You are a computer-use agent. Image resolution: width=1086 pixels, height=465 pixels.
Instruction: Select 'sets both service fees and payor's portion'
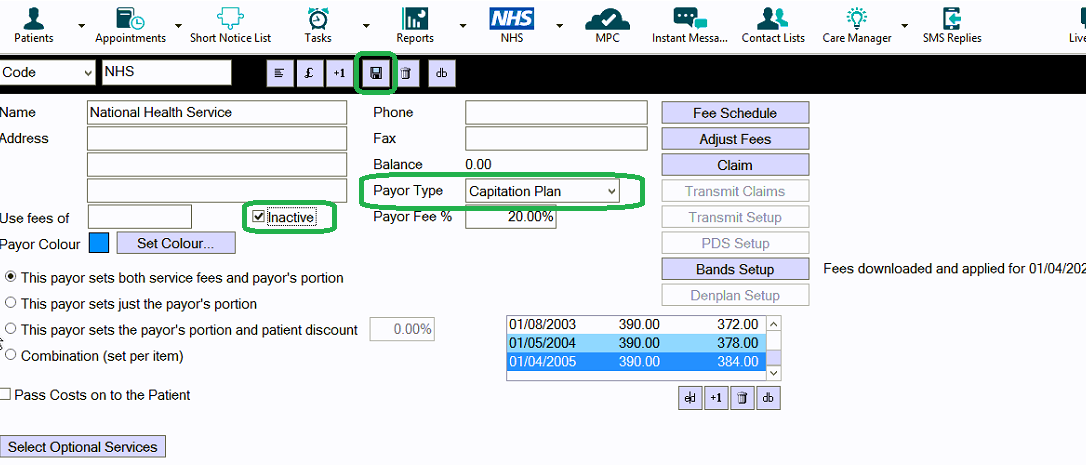pos(10,277)
